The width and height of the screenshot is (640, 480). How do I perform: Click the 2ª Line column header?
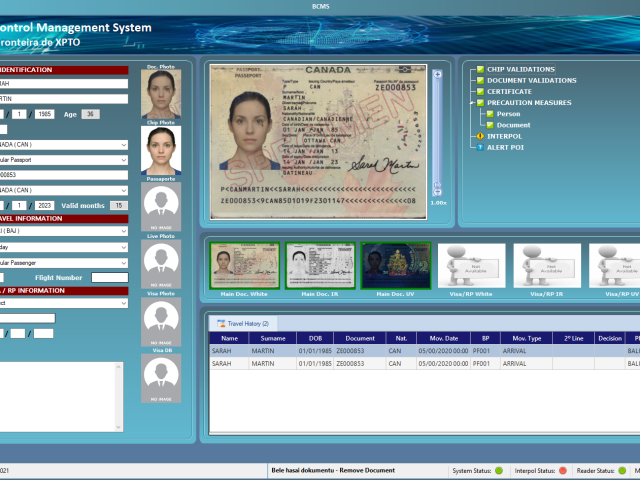[x=573, y=338]
